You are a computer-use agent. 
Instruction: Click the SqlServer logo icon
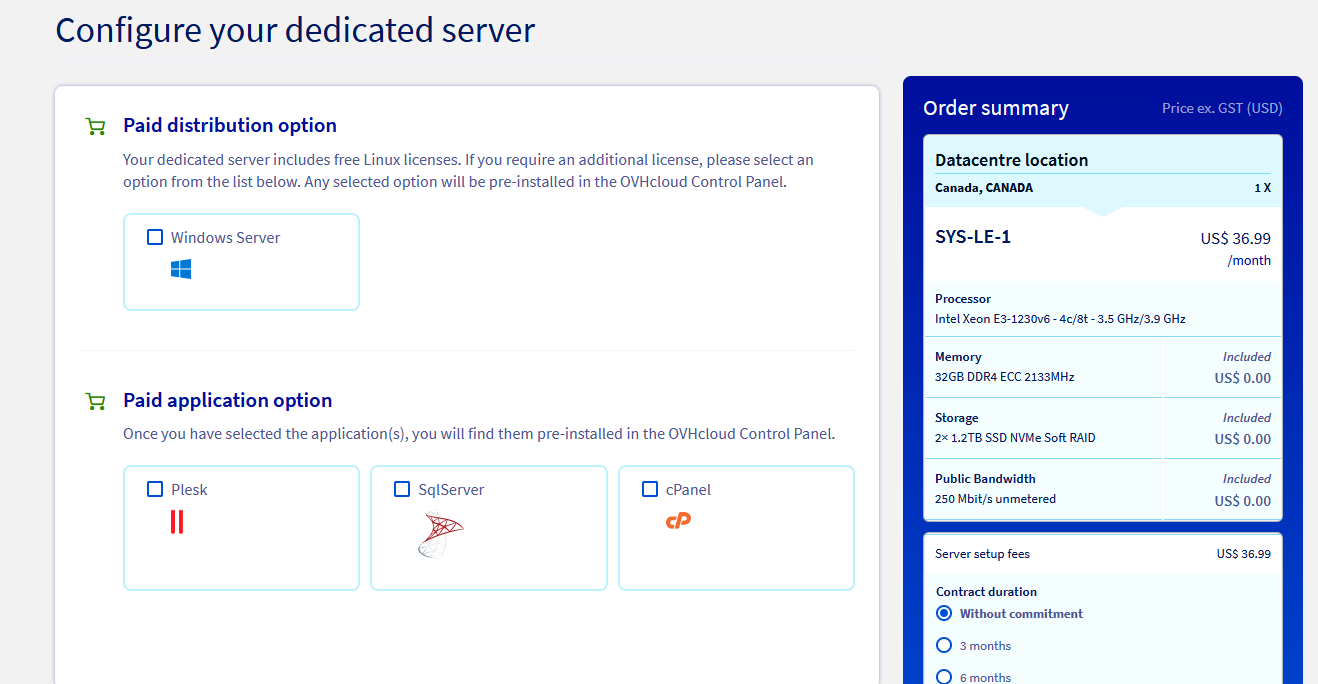[x=440, y=534]
